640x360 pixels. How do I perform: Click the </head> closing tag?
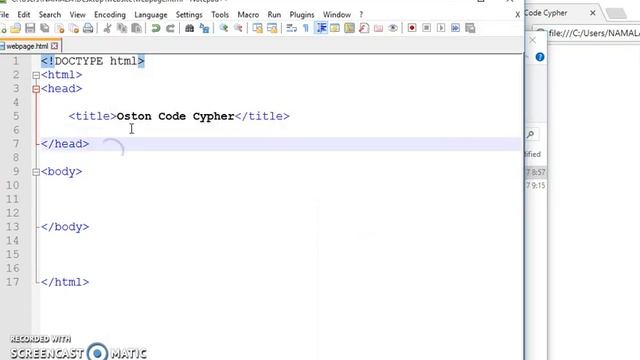(65, 144)
